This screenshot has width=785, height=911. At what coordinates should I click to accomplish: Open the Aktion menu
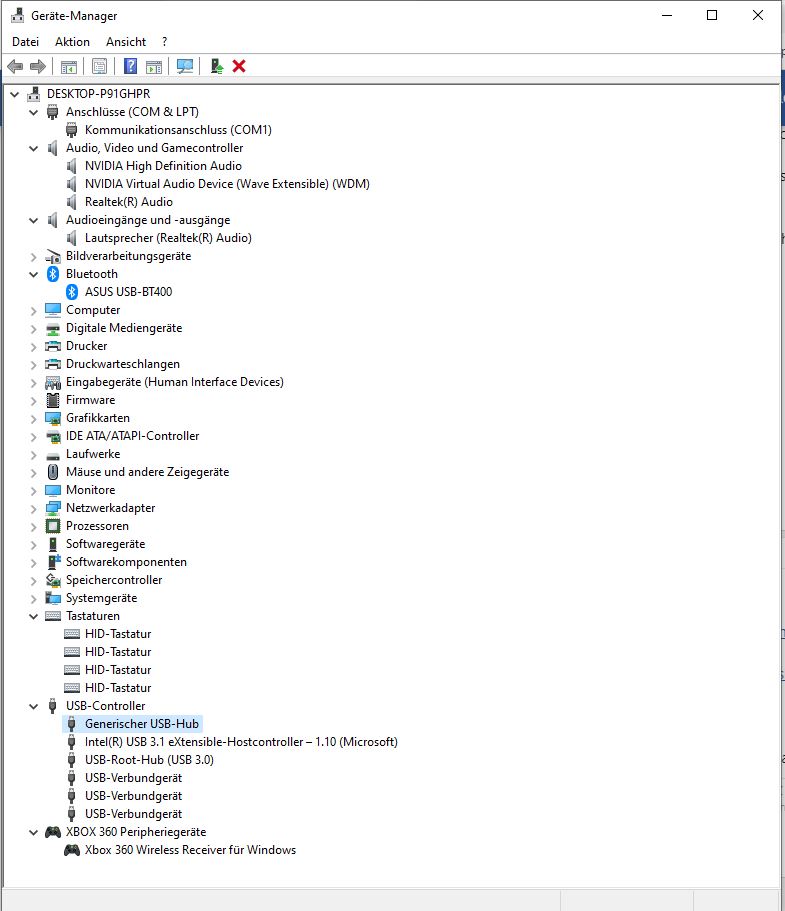[x=73, y=42]
